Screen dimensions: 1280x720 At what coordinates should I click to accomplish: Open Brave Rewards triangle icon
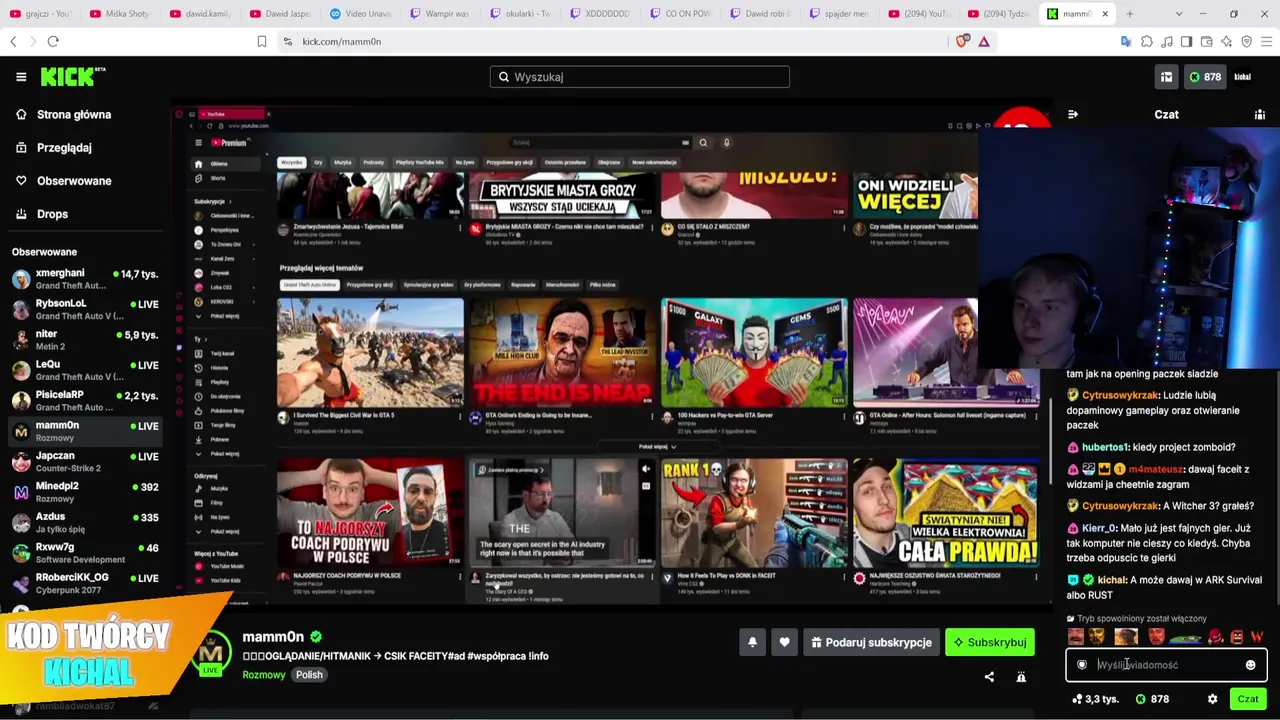(984, 41)
